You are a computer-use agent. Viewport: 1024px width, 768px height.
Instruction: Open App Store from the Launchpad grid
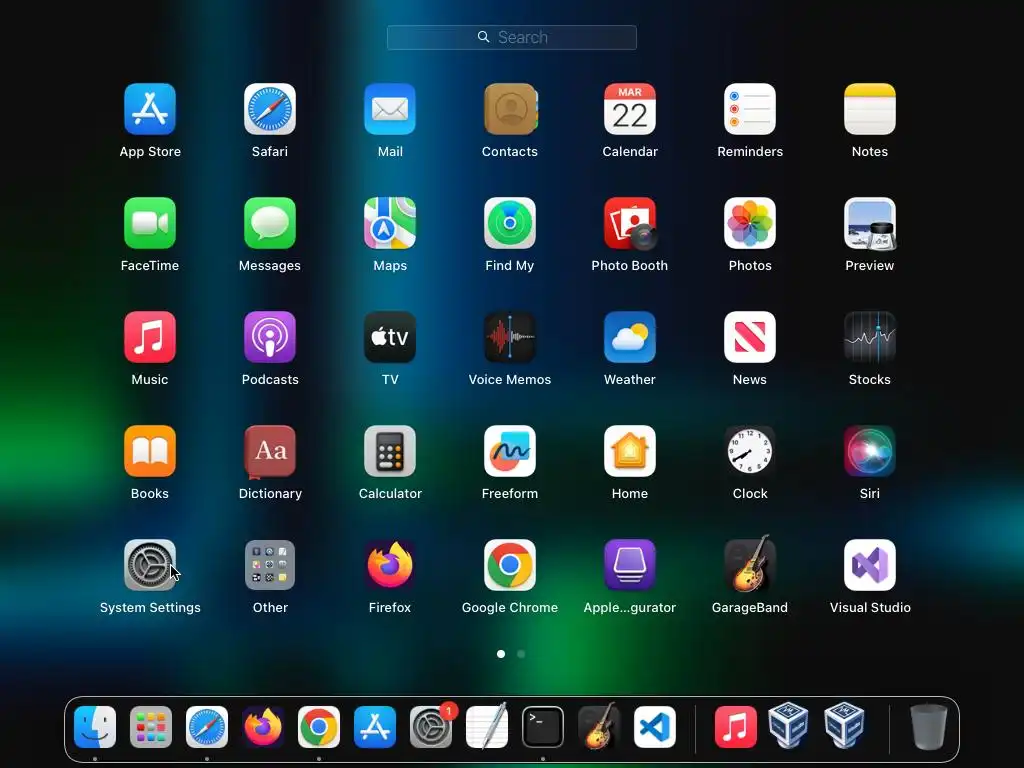150,109
